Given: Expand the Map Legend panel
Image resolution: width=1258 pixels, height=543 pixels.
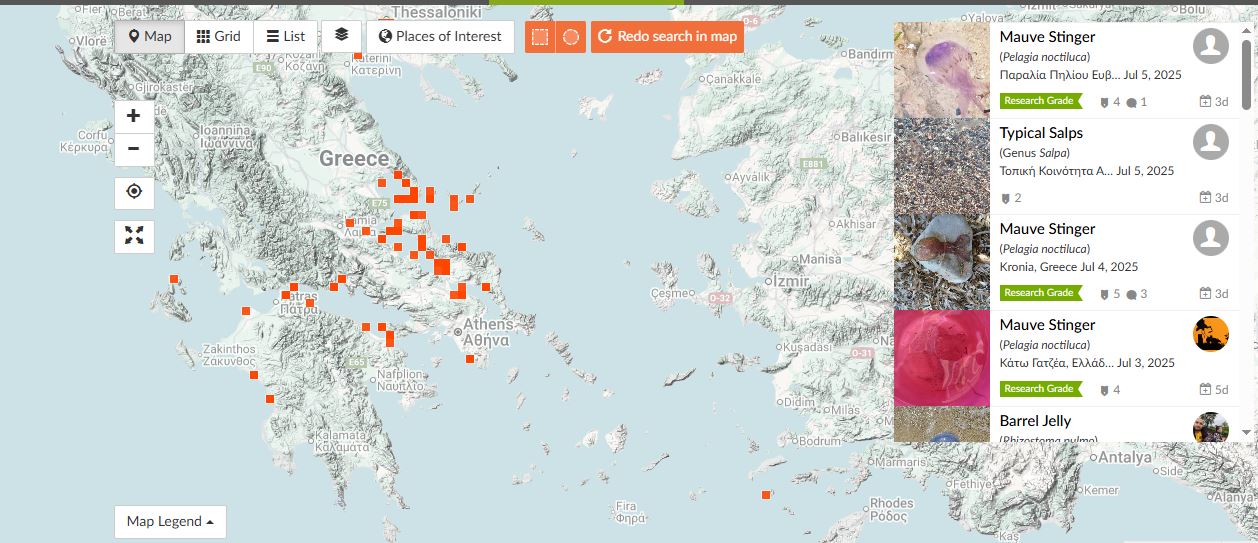Looking at the screenshot, I should (170, 522).
